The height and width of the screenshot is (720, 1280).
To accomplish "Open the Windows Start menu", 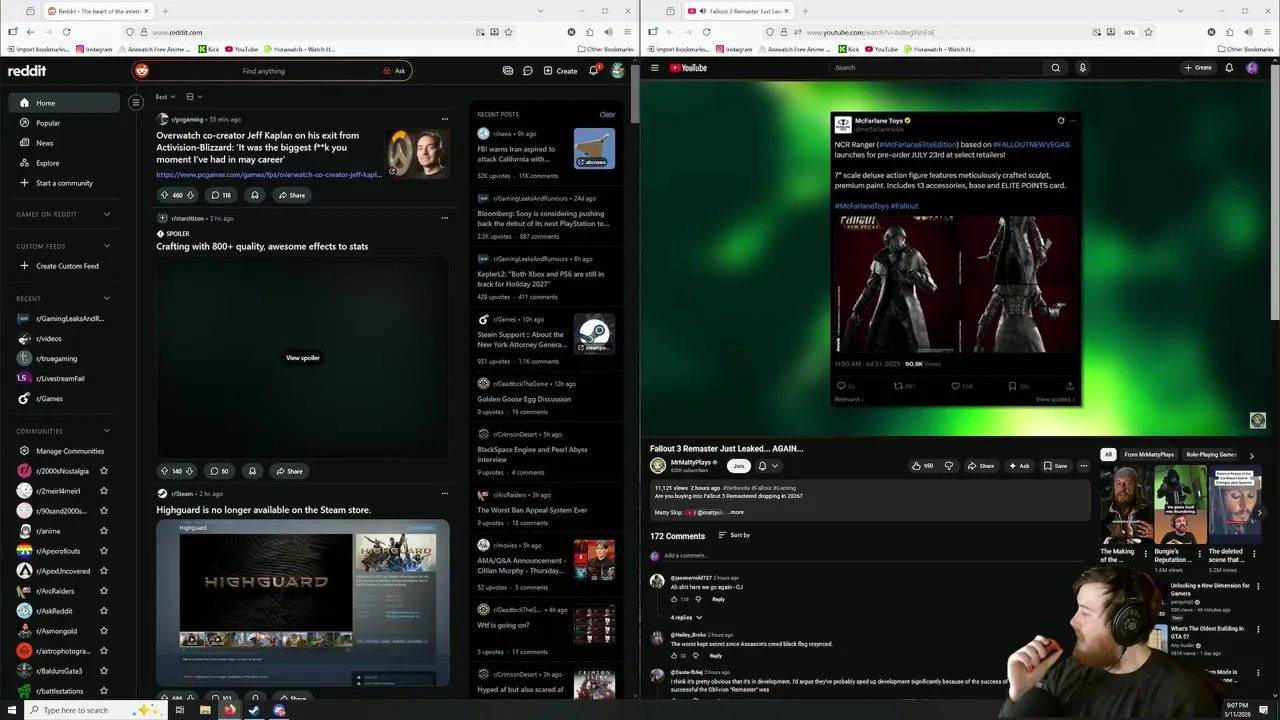I will pos(12,710).
